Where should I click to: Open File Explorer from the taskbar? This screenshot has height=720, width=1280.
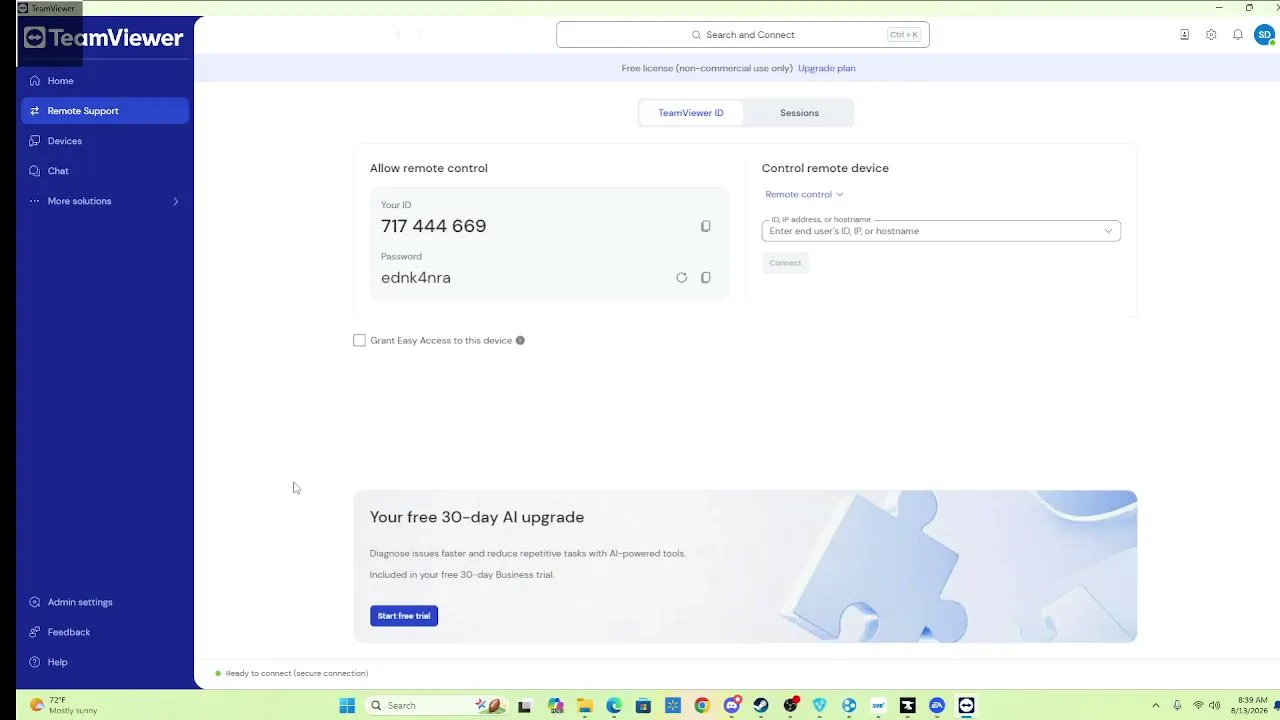585,706
